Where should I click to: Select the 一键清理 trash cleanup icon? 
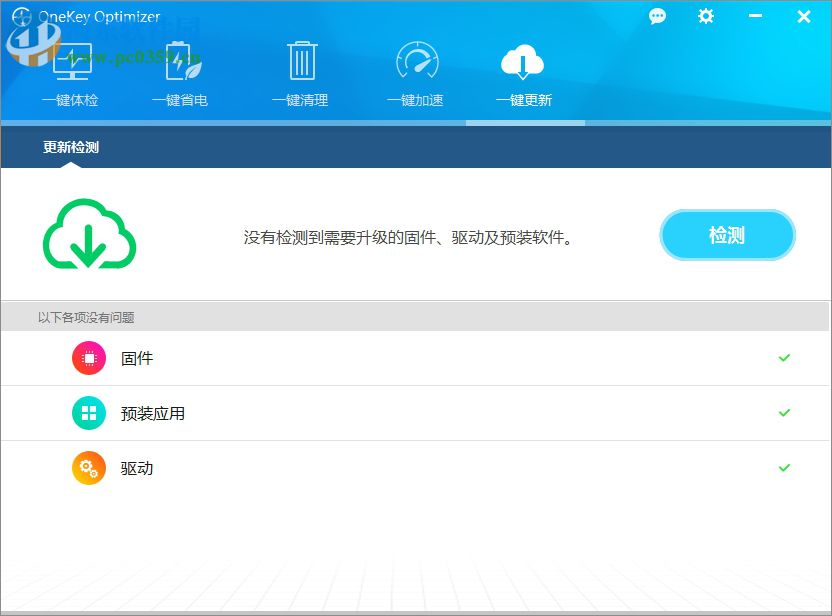tap(300, 60)
